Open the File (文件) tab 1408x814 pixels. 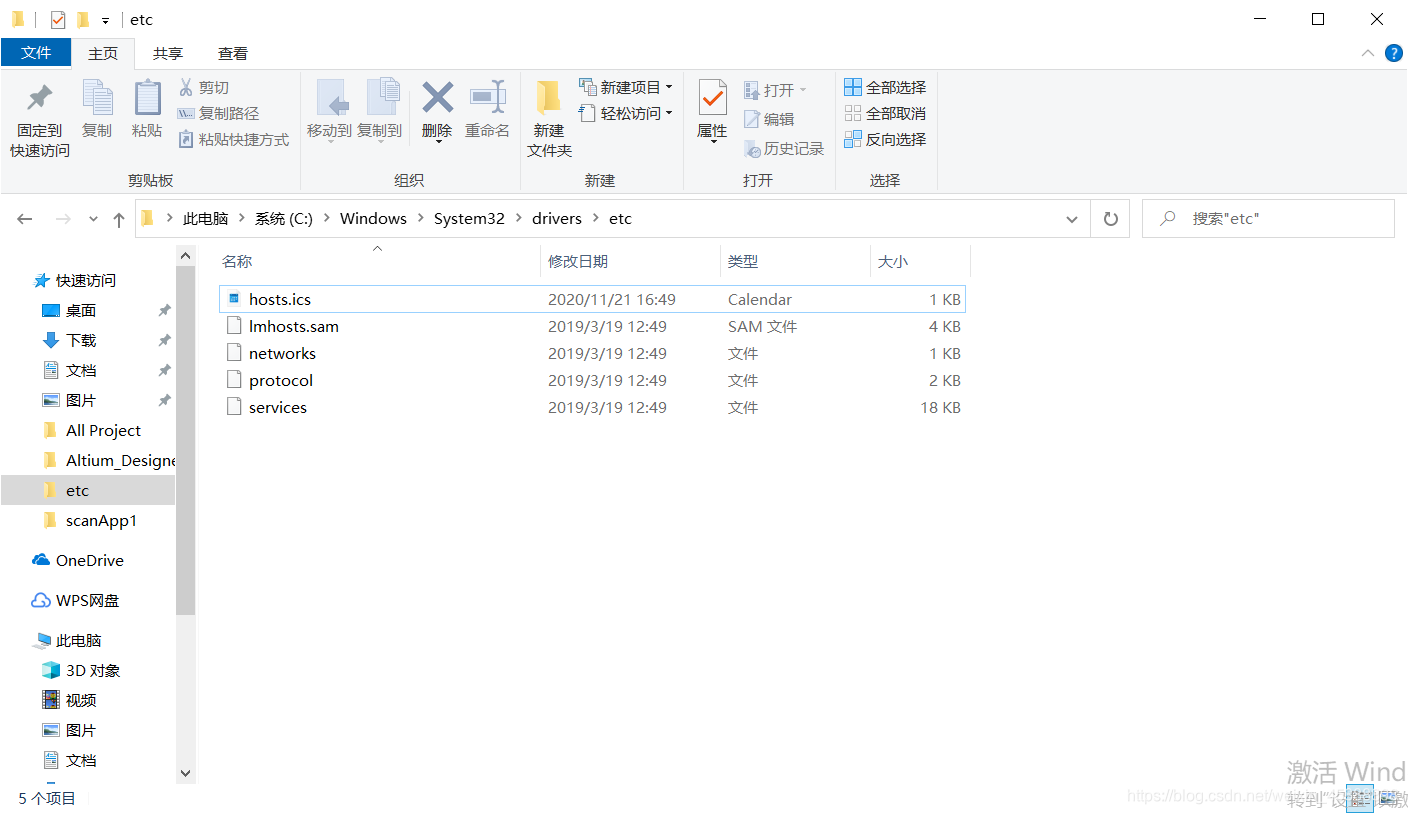[x=36, y=53]
